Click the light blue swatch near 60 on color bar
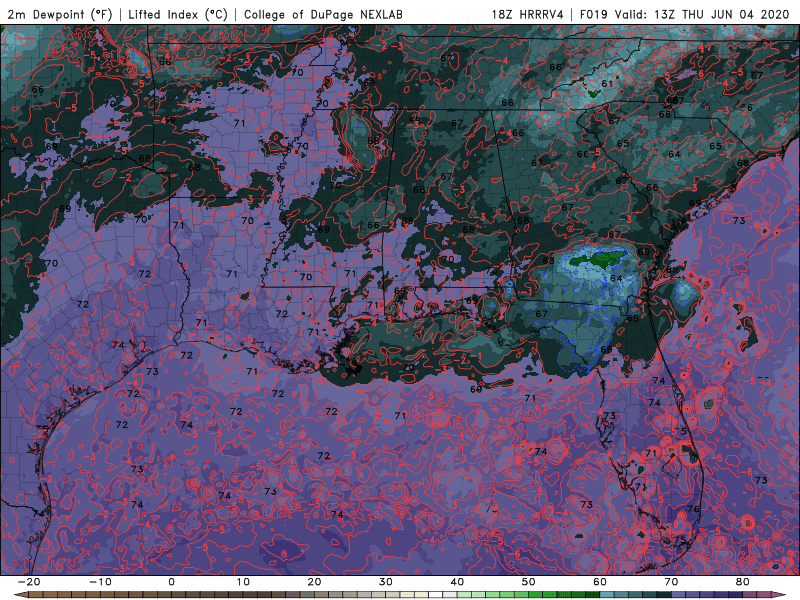The width and height of the screenshot is (800, 600). [607, 594]
